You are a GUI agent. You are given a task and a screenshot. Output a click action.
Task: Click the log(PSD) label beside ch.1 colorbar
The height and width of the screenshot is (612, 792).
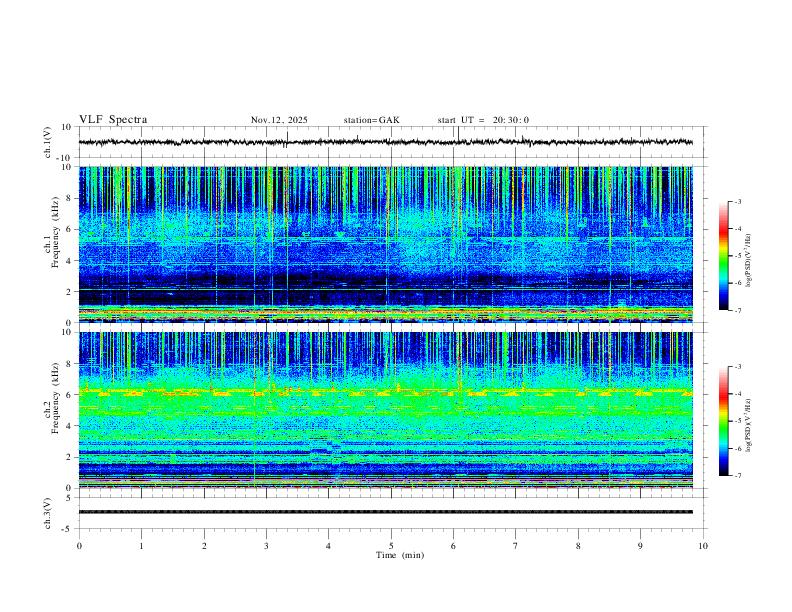coord(749,261)
